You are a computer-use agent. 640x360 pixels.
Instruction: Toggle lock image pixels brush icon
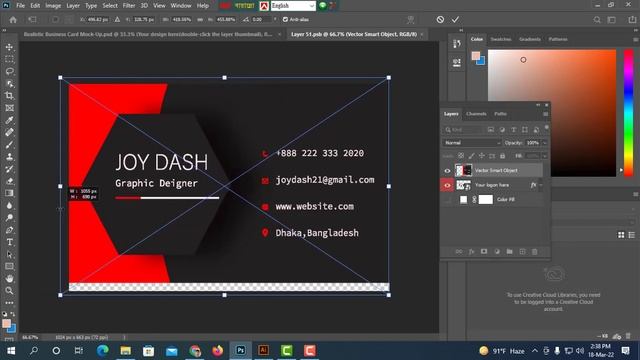click(471, 156)
